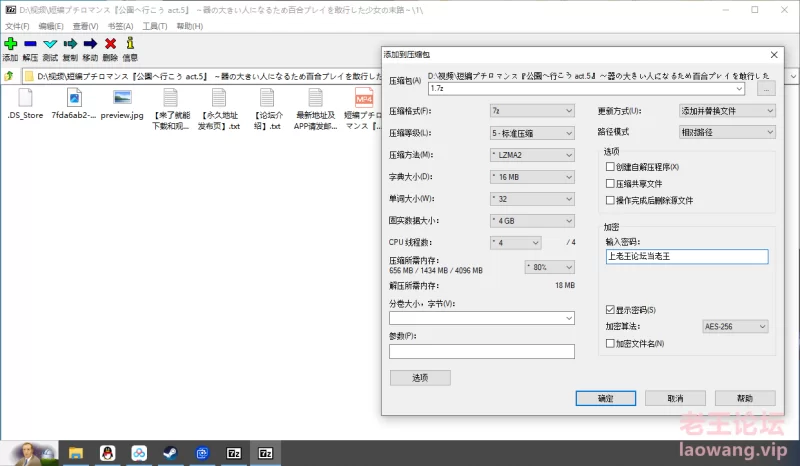Open the 书签(A) menu

coord(120,26)
